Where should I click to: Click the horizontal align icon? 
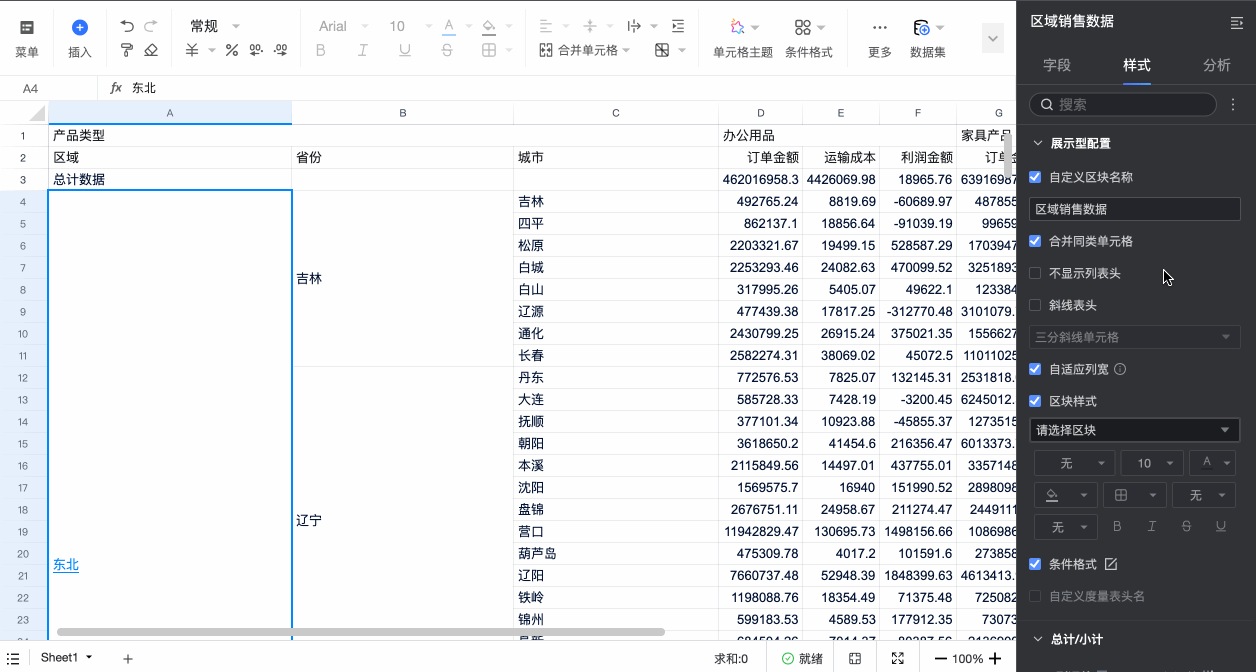545,27
